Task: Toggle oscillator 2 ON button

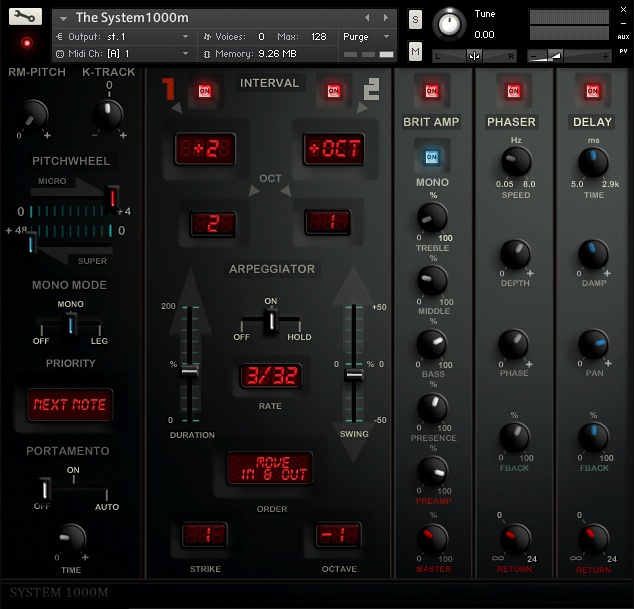Action: coord(334,91)
